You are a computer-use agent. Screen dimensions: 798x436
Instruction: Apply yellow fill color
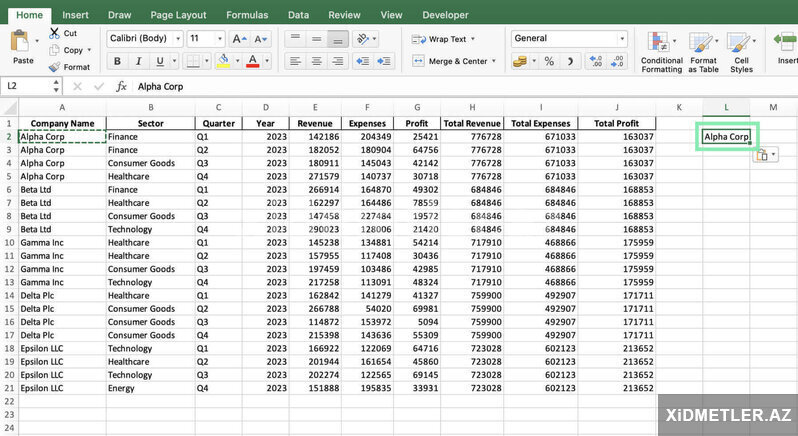click(x=223, y=62)
